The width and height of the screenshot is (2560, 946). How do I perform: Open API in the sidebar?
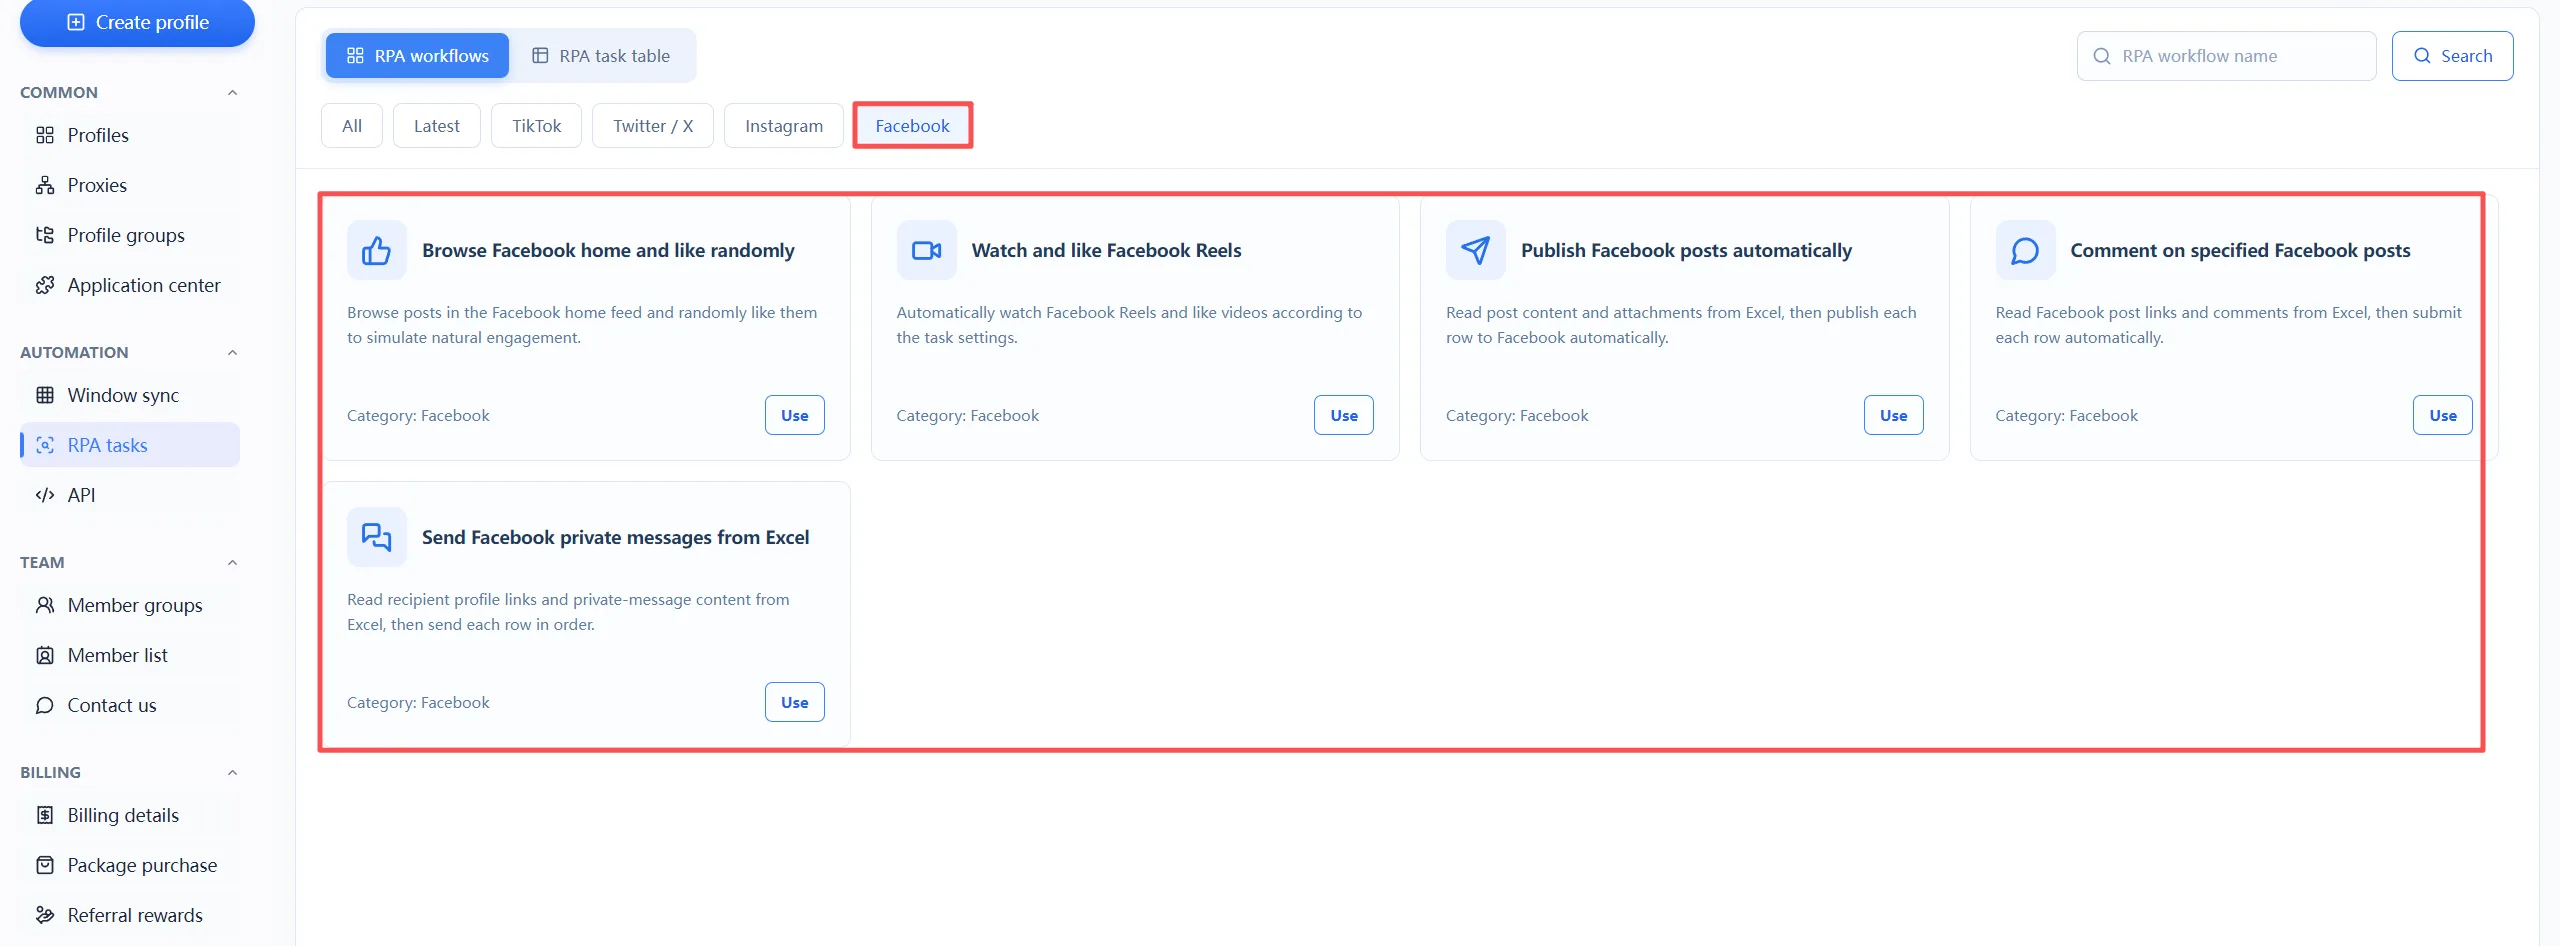tap(130, 495)
